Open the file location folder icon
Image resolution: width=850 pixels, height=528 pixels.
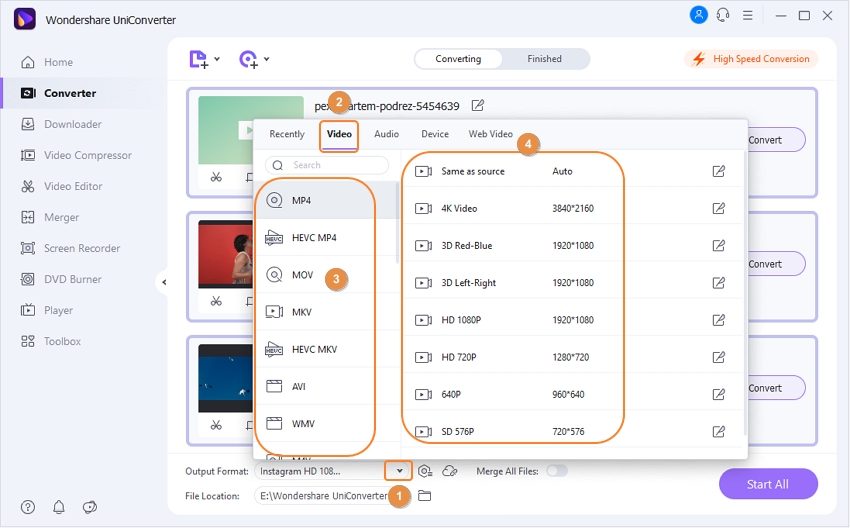tap(424, 496)
